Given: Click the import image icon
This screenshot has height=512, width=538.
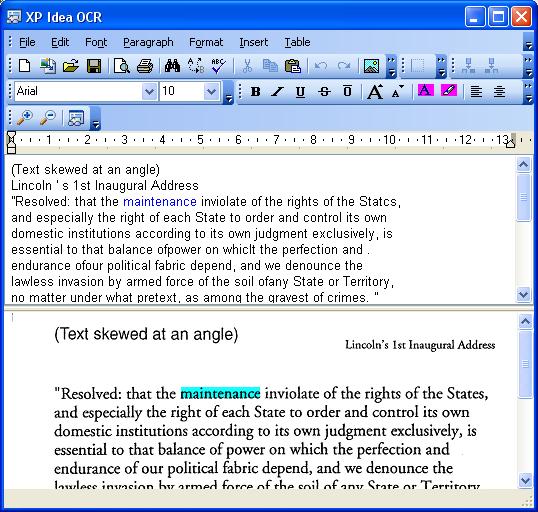Looking at the screenshot, I should (x=48, y=65).
